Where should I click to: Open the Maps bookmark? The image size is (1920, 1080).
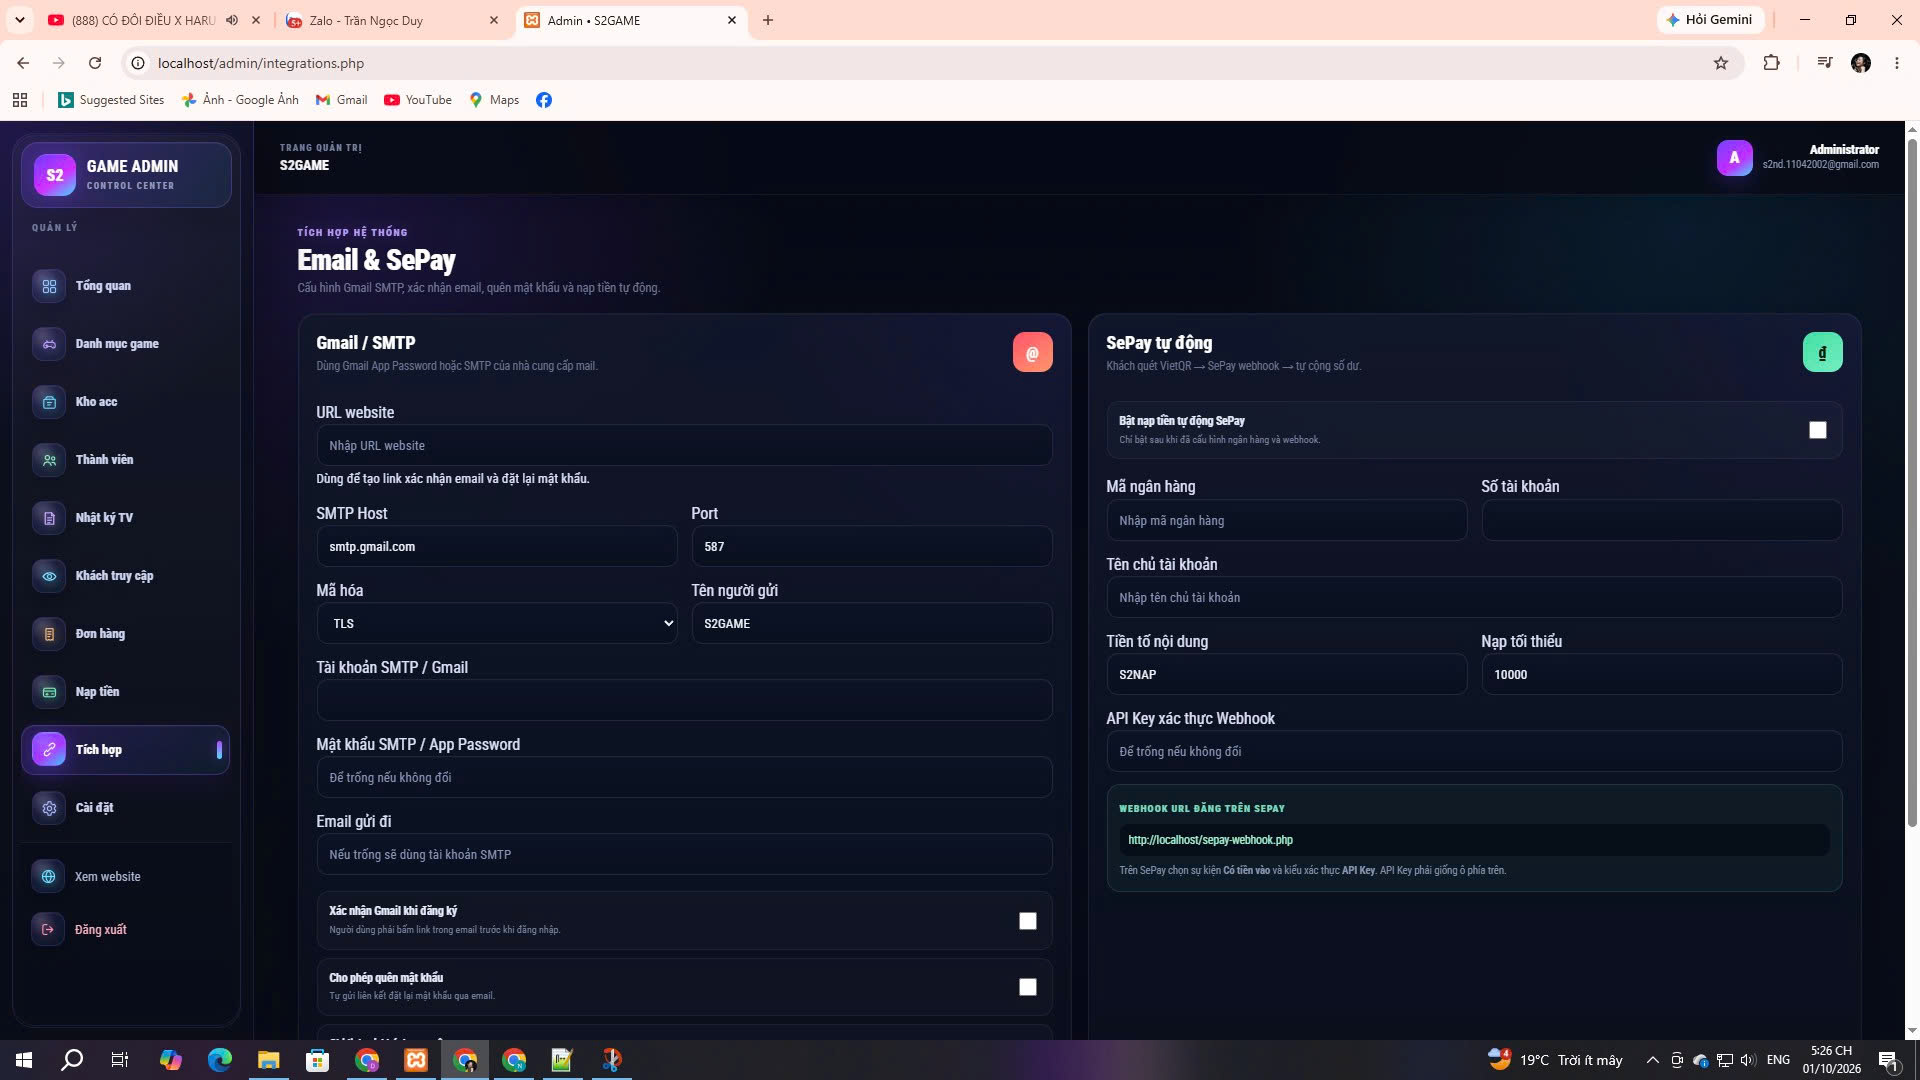pyautogui.click(x=494, y=100)
